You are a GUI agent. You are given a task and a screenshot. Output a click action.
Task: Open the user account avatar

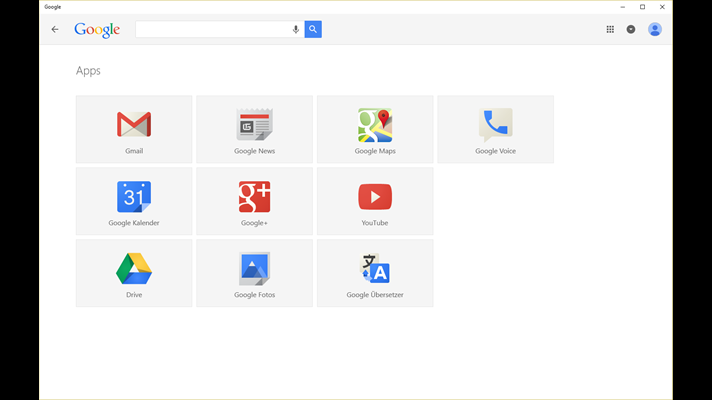pos(654,30)
